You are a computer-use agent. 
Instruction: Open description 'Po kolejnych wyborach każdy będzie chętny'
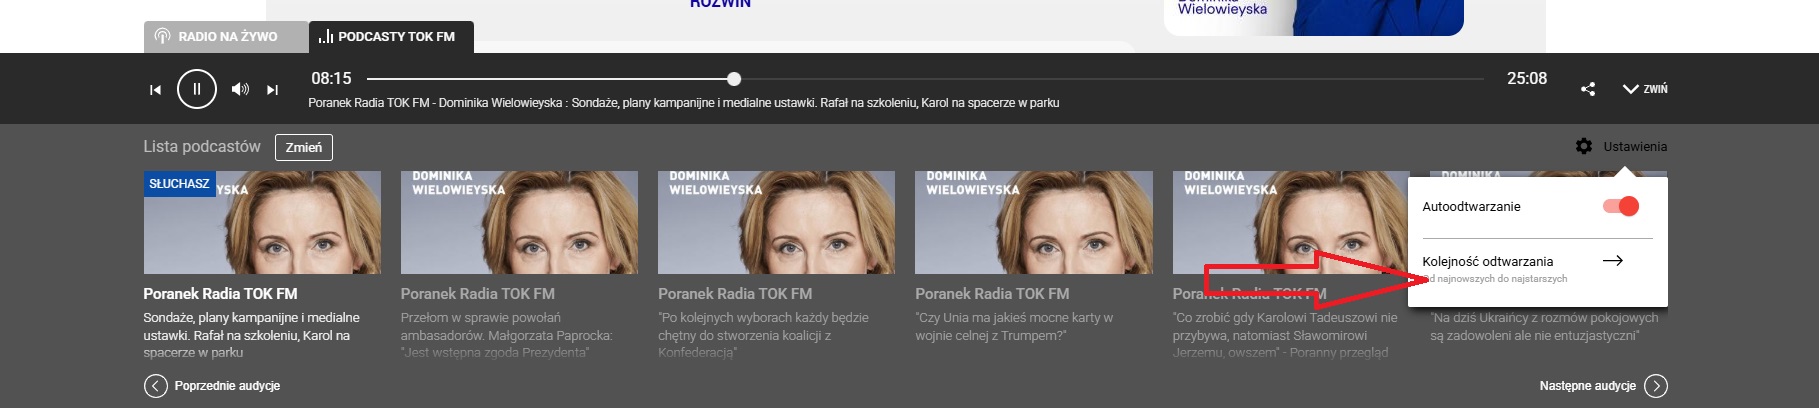(x=763, y=335)
